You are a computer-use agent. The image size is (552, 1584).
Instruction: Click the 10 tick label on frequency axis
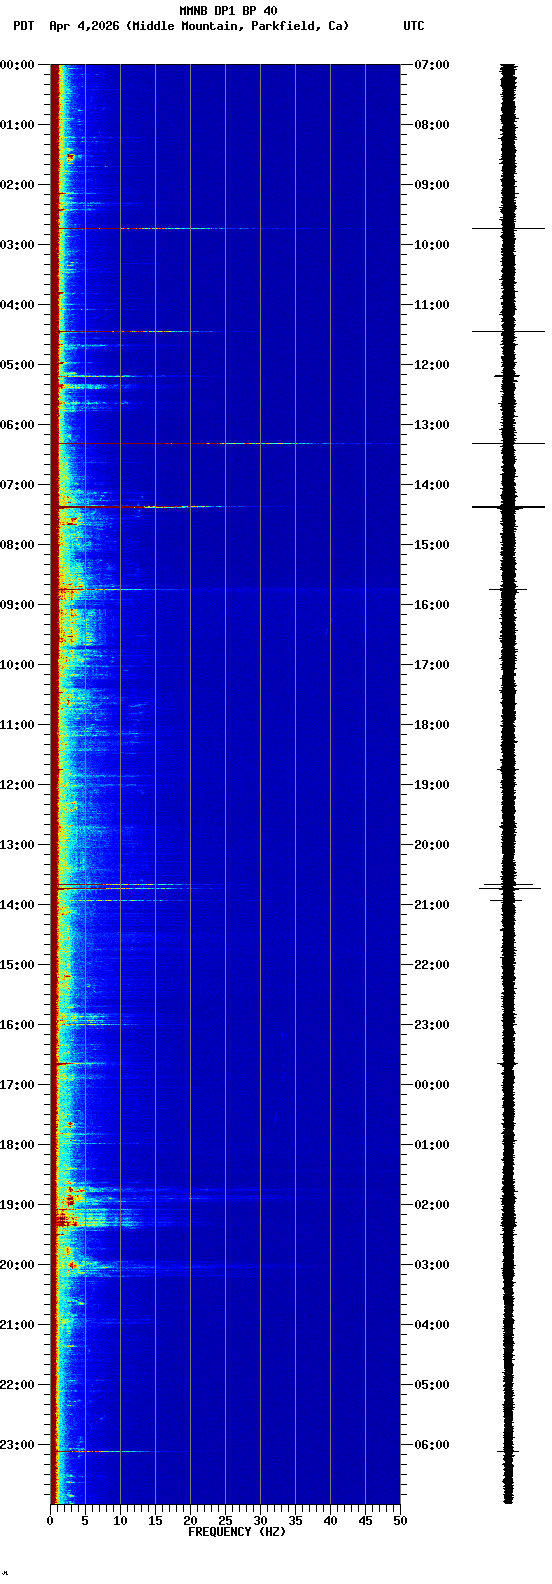pos(120,1521)
